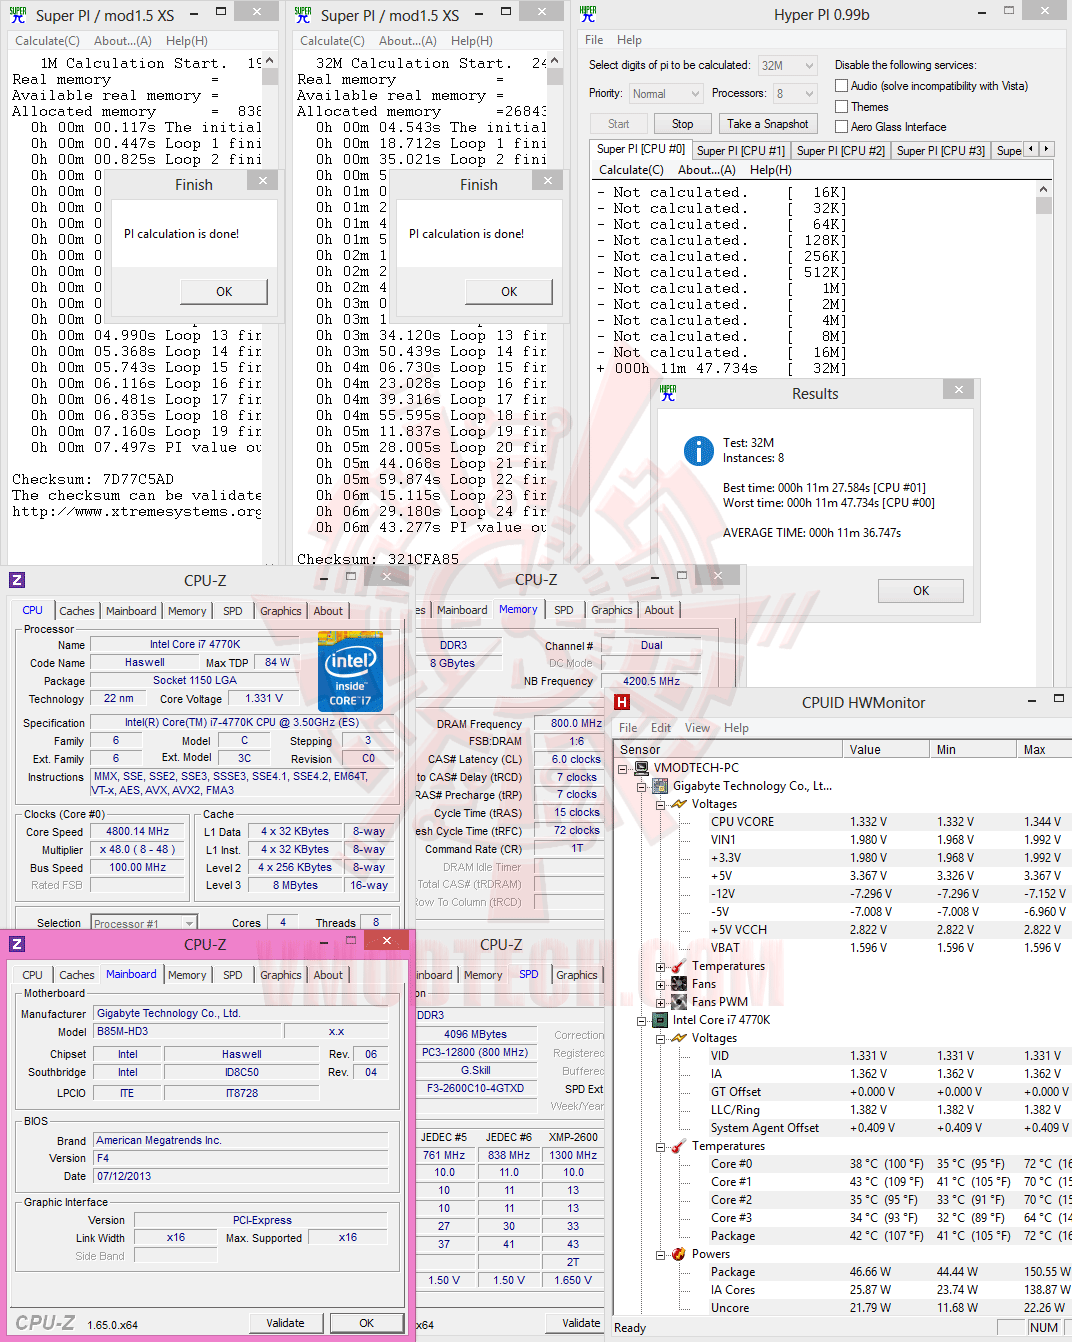Image resolution: width=1072 pixels, height=1342 pixels.
Task: Expand the Gigabyte Temperatures node
Action: pos(660,966)
